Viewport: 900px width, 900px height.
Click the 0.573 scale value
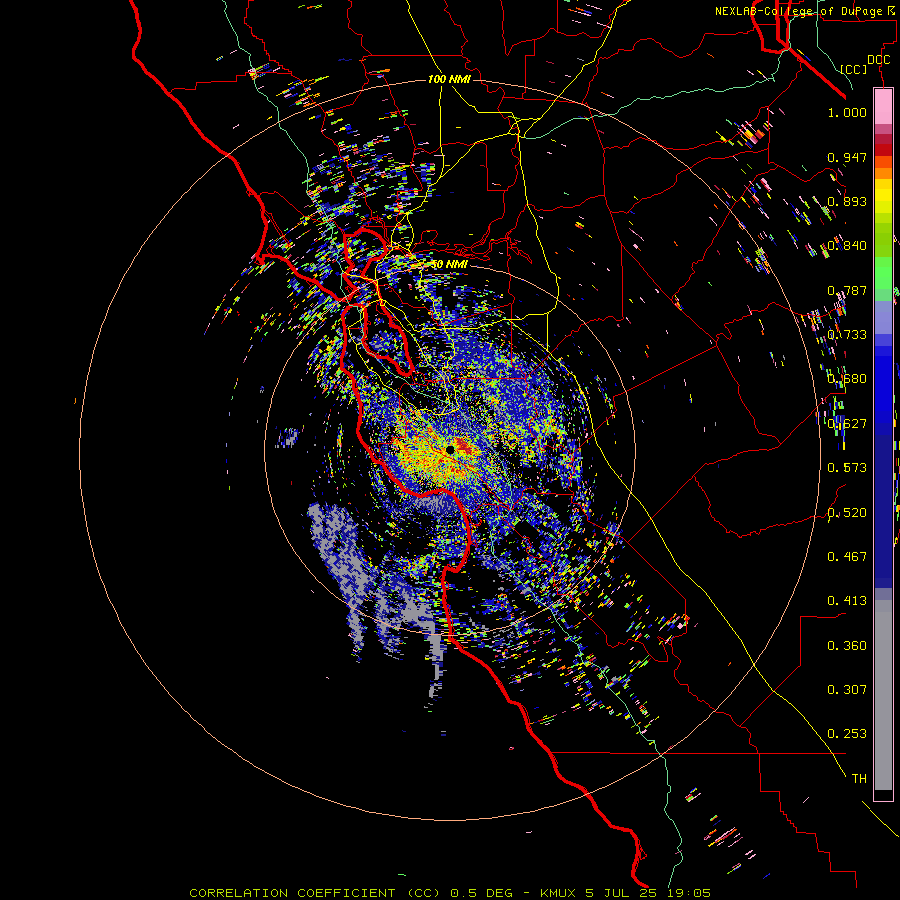(x=847, y=468)
